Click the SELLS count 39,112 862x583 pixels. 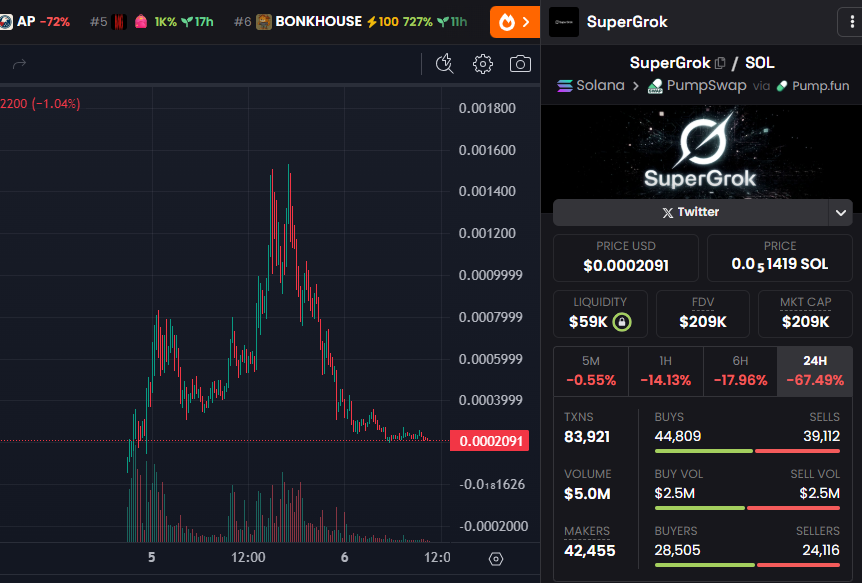tap(821, 437)
